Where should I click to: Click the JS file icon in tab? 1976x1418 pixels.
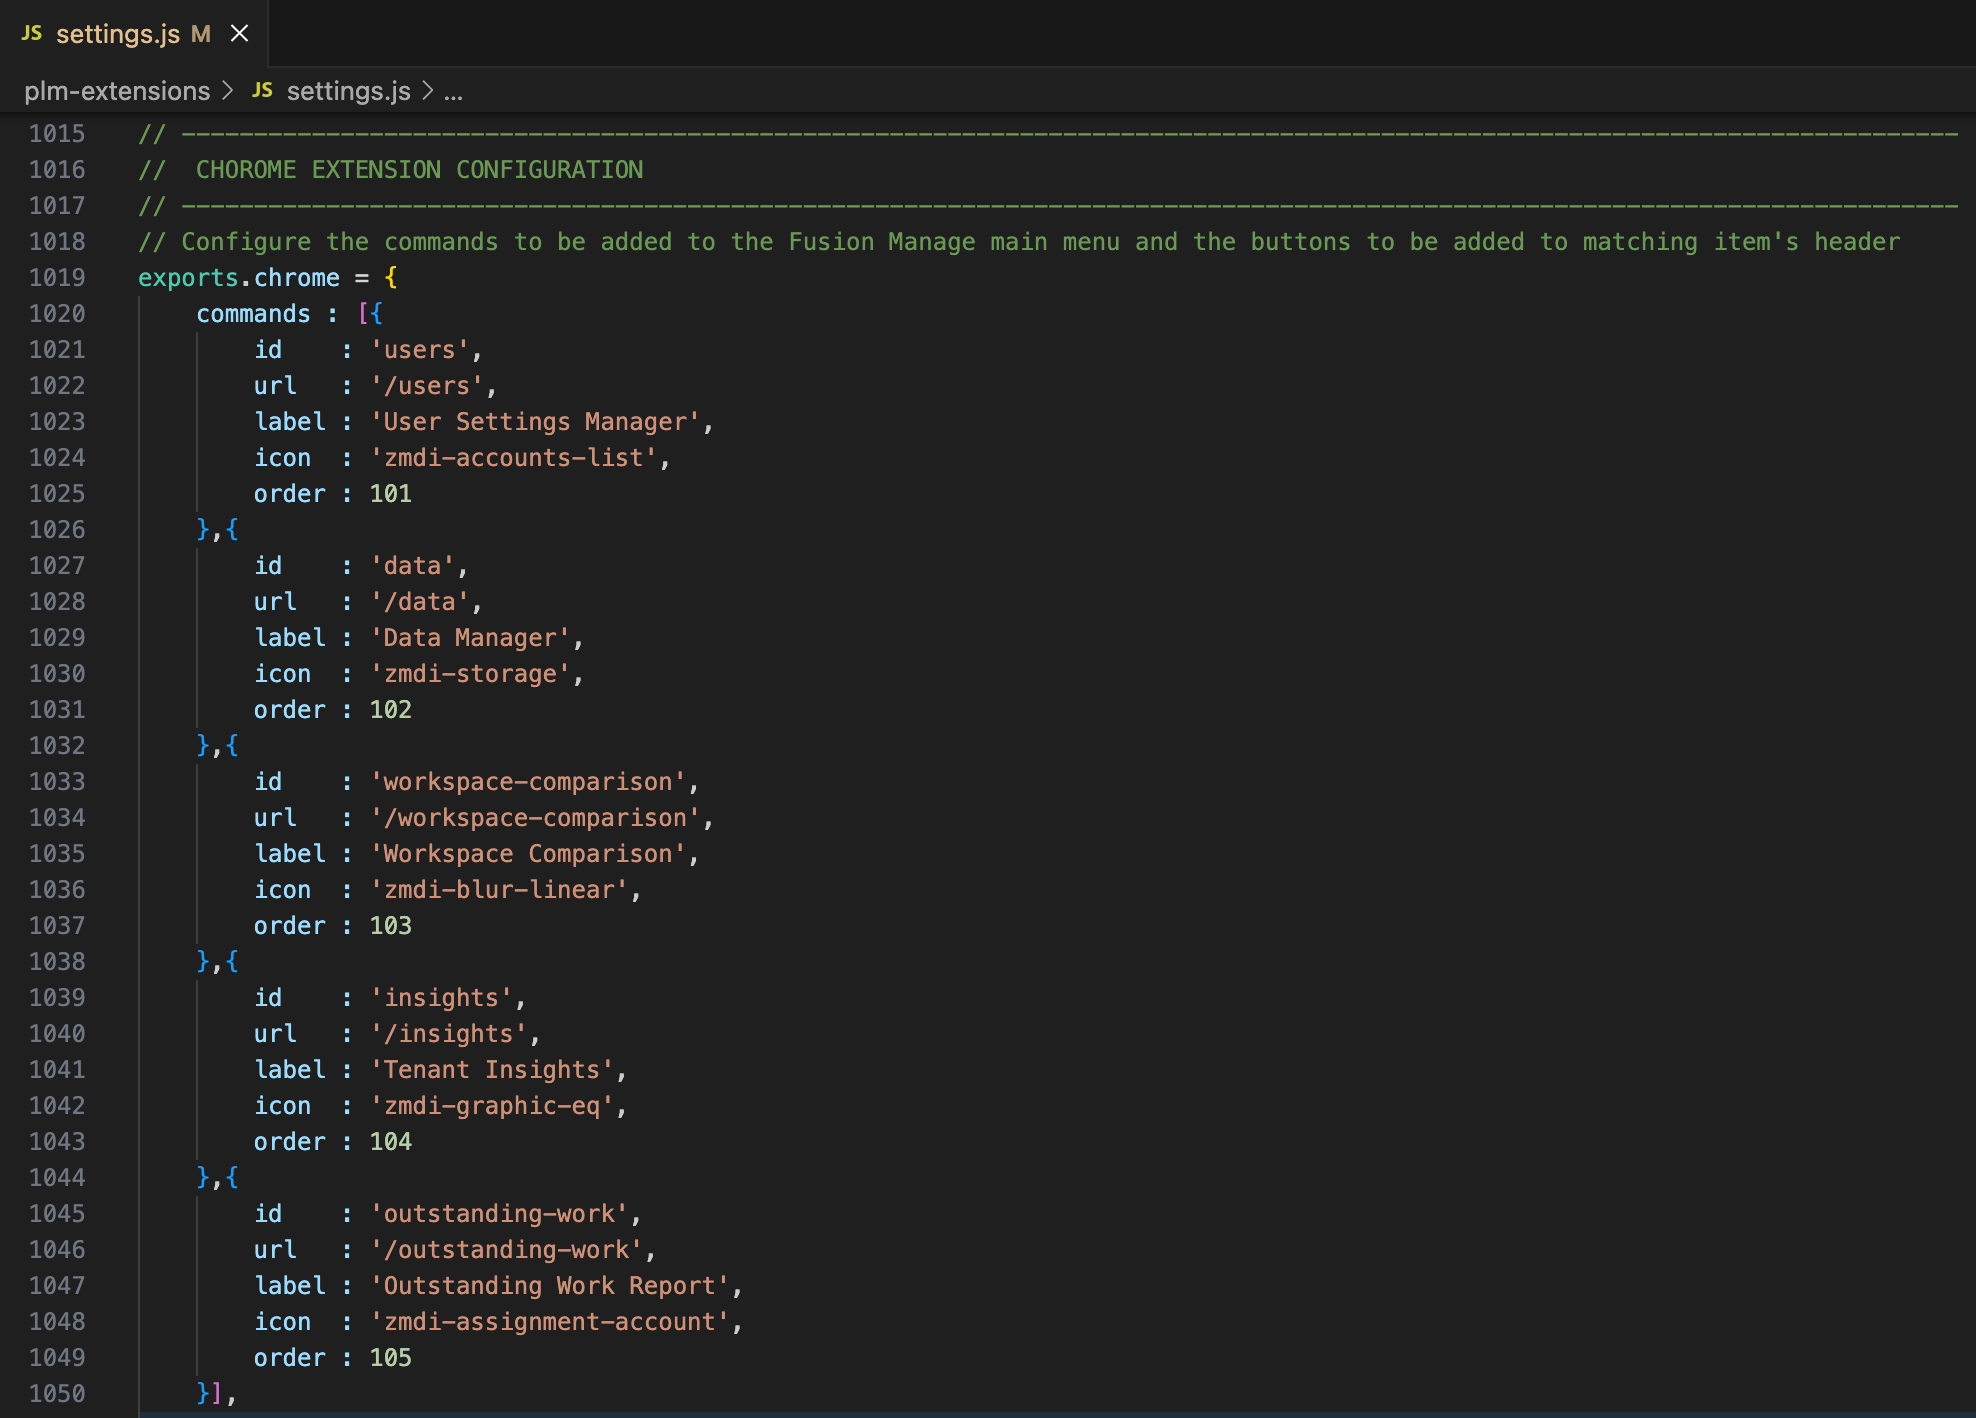pyautogui.click(x=32, y=33)
